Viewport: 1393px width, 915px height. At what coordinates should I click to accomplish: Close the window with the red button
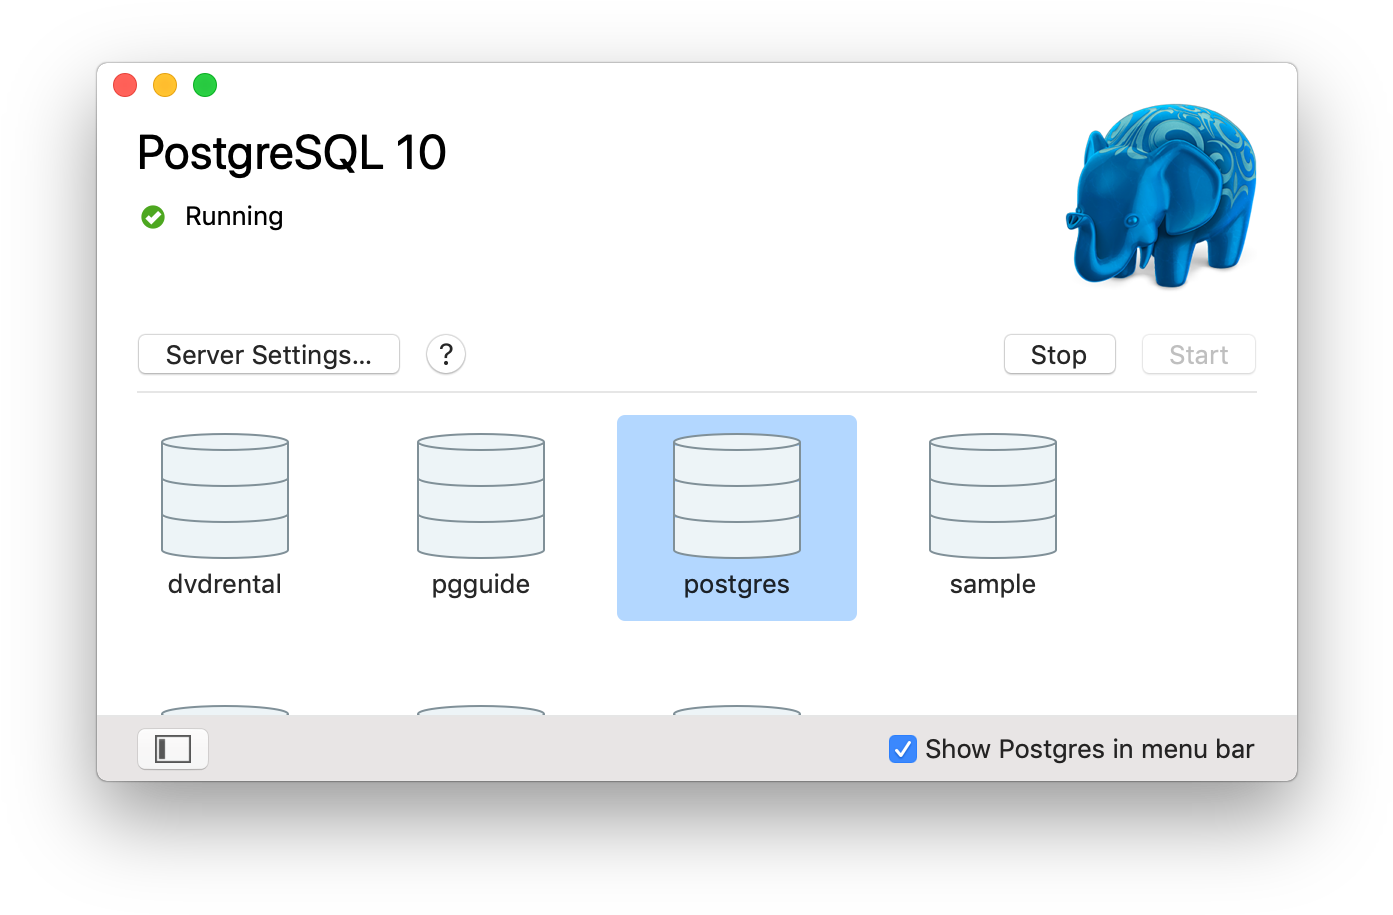125,85
